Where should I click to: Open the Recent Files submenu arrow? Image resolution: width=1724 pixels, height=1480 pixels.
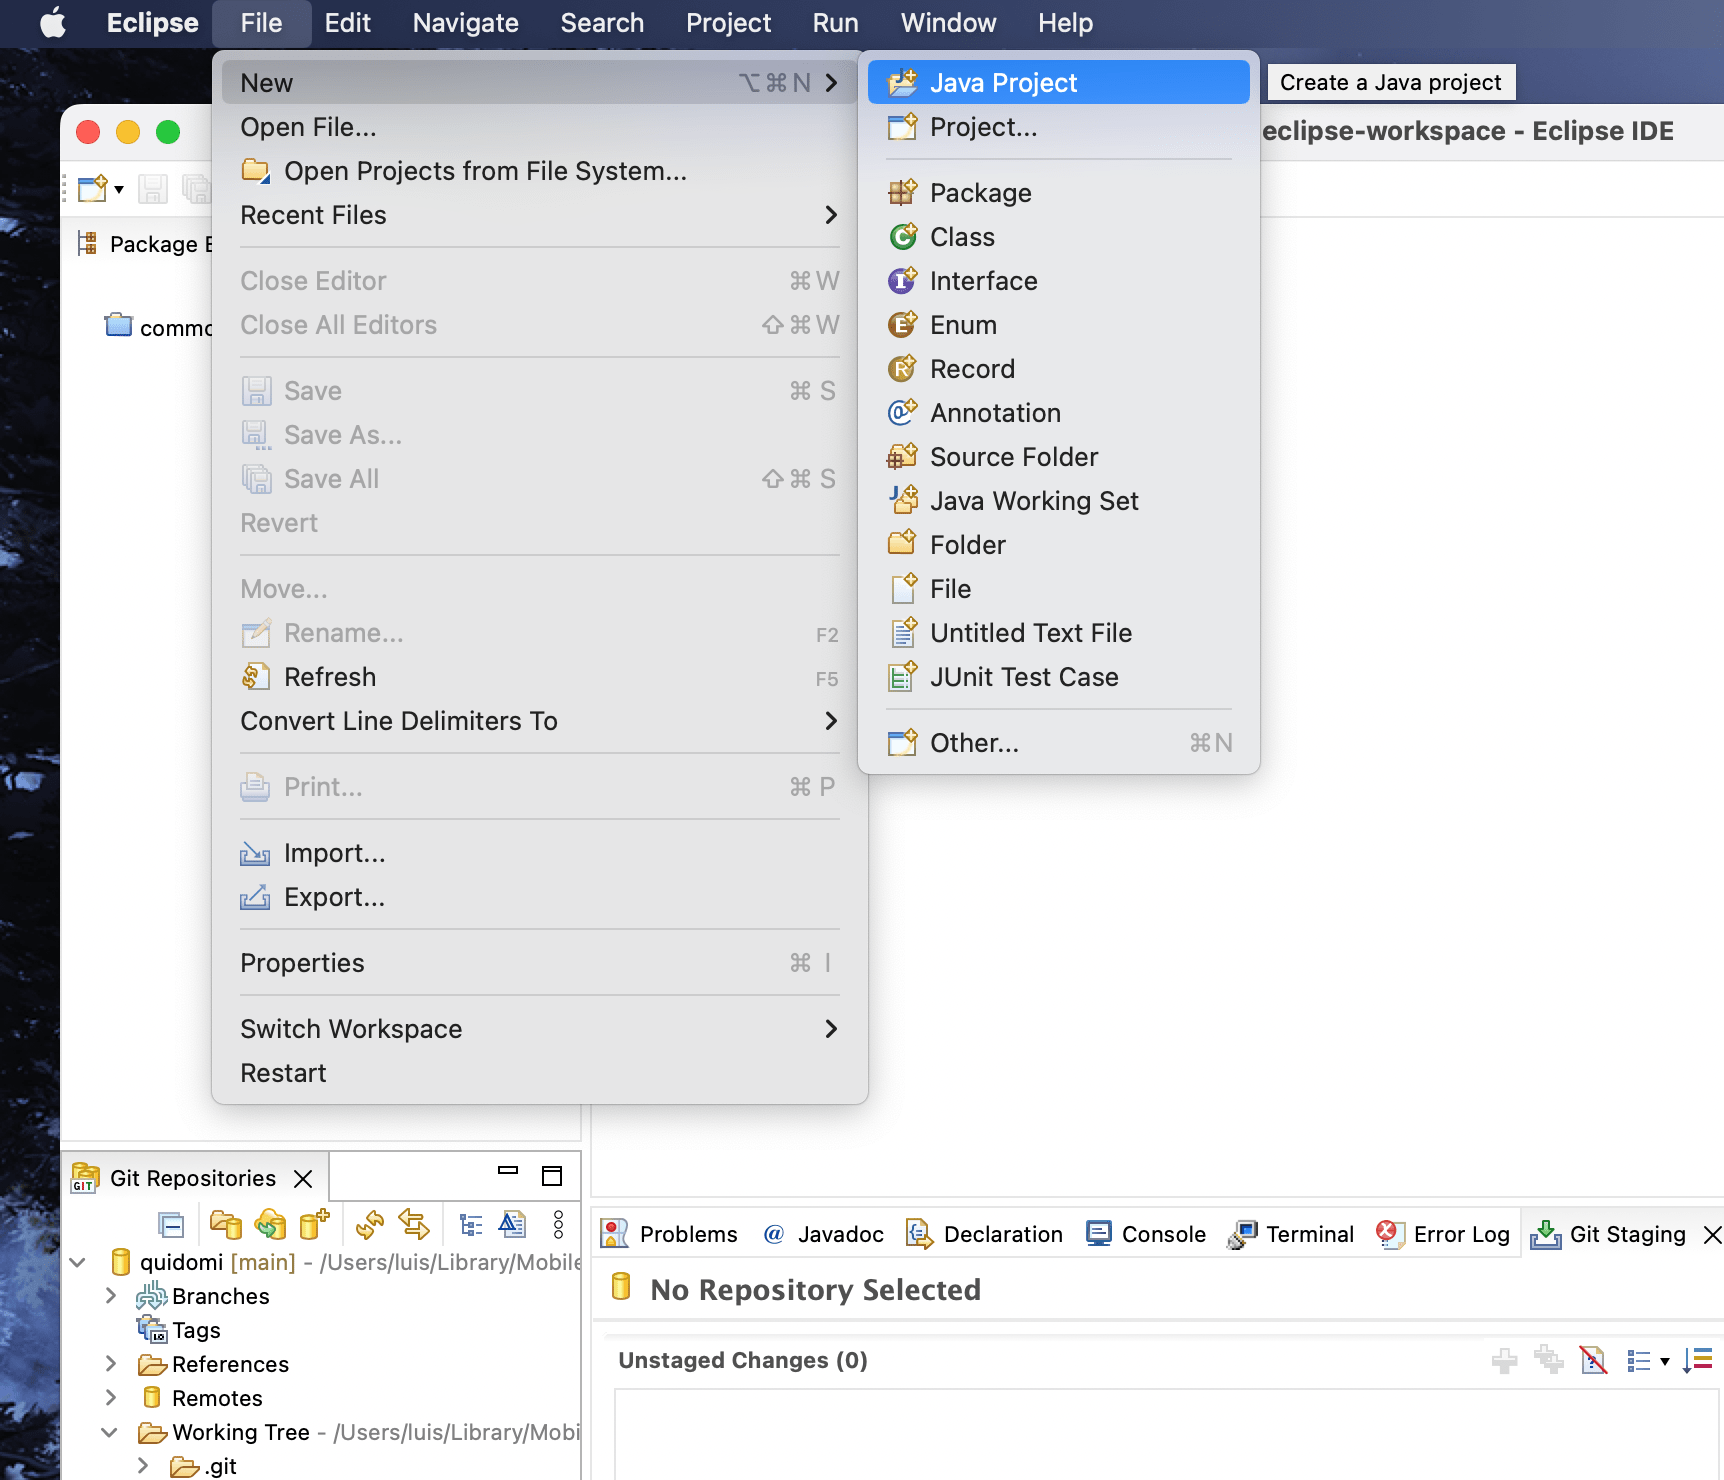pos(831,215)
